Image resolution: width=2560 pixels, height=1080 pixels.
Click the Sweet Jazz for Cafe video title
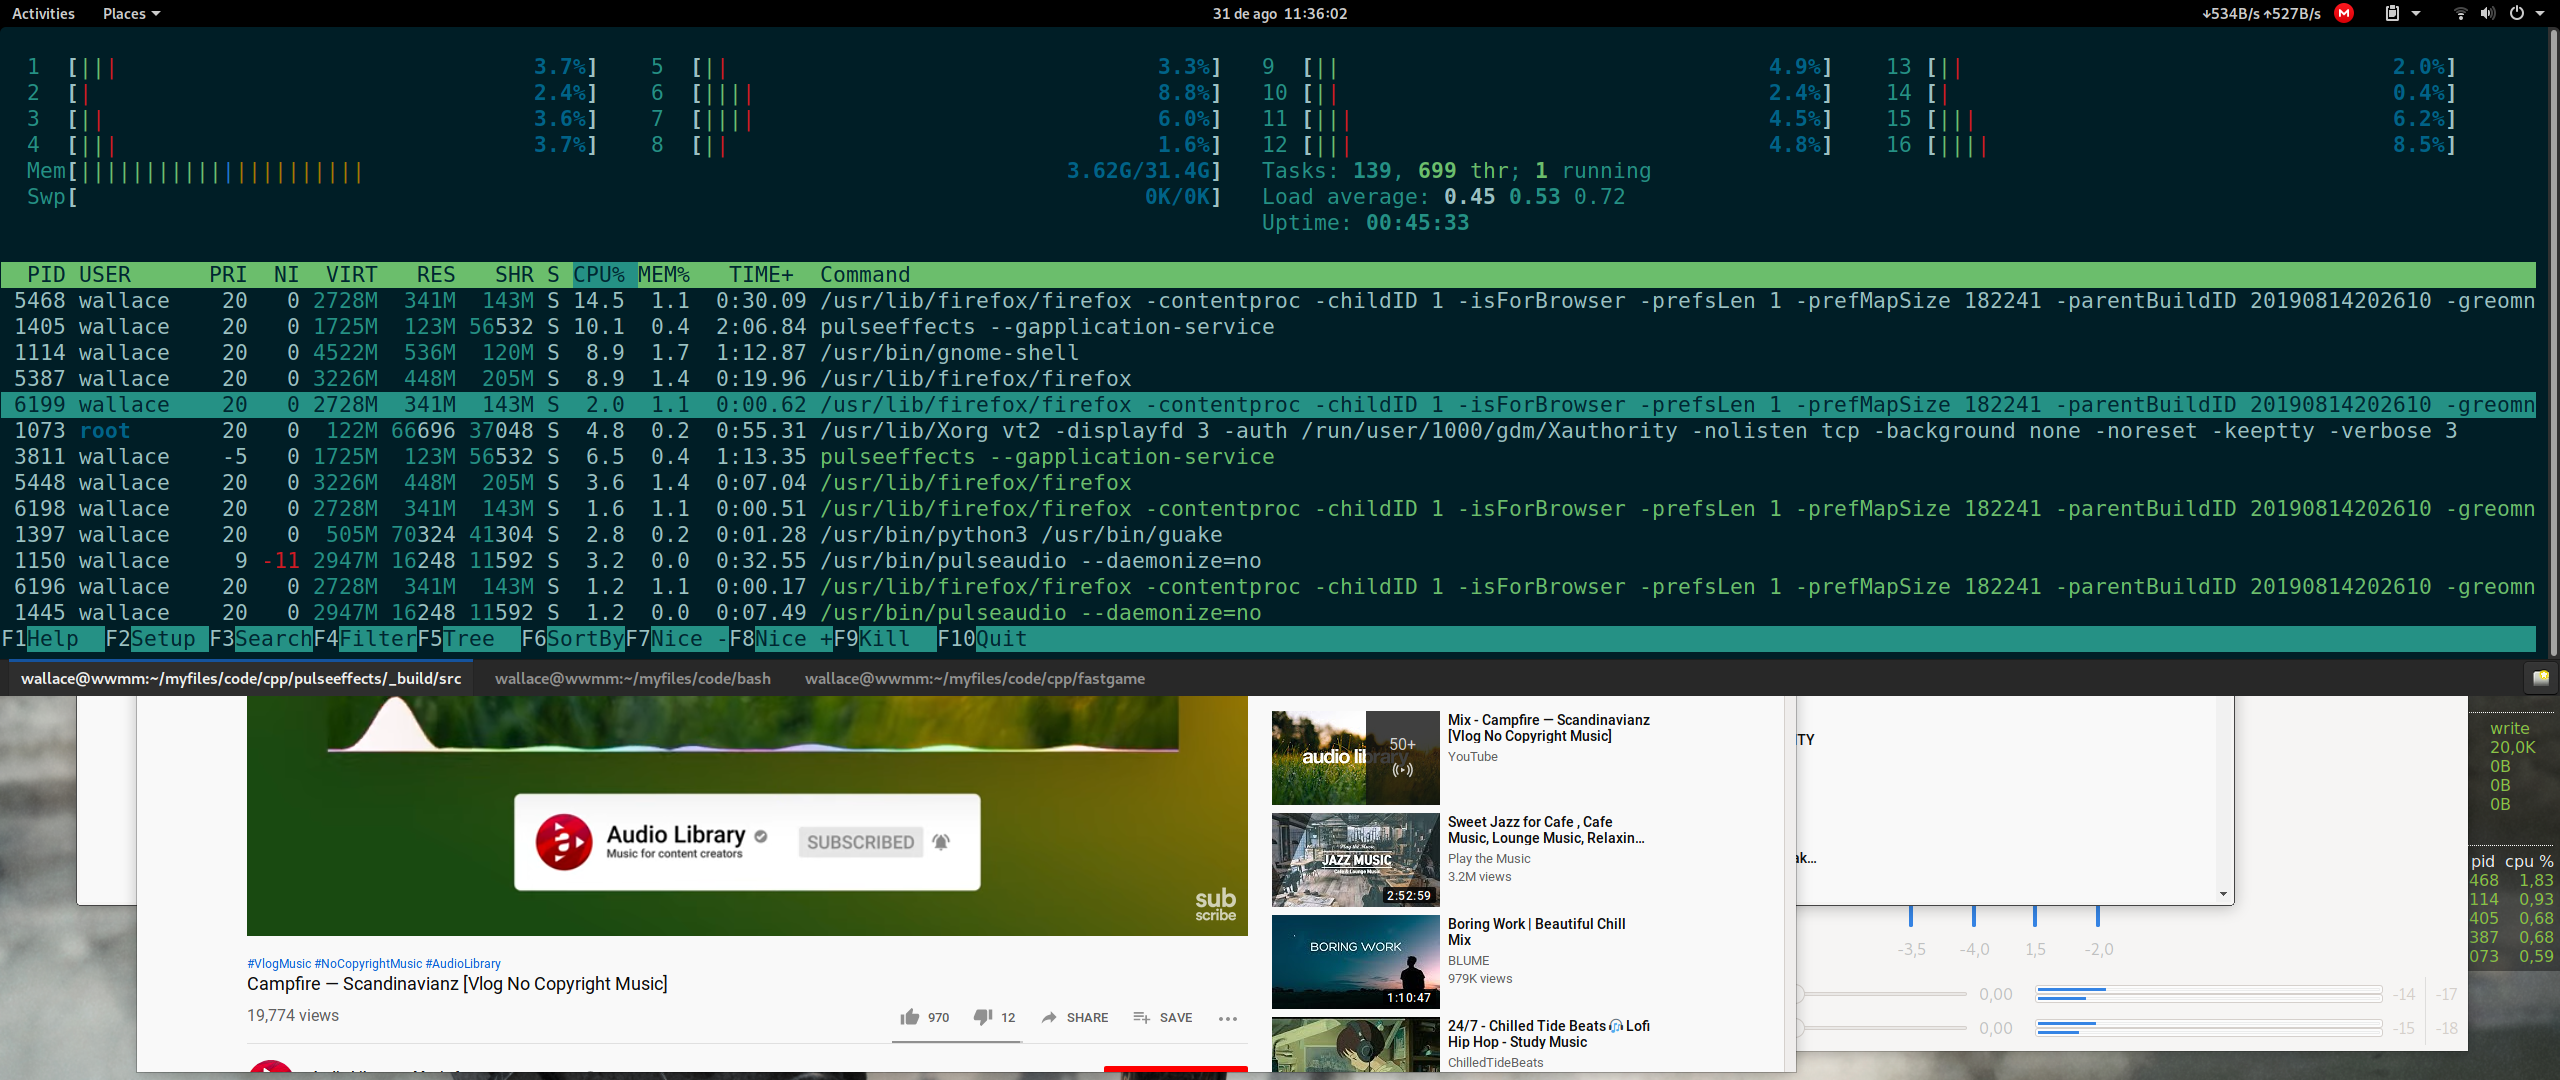point(1546,830)
